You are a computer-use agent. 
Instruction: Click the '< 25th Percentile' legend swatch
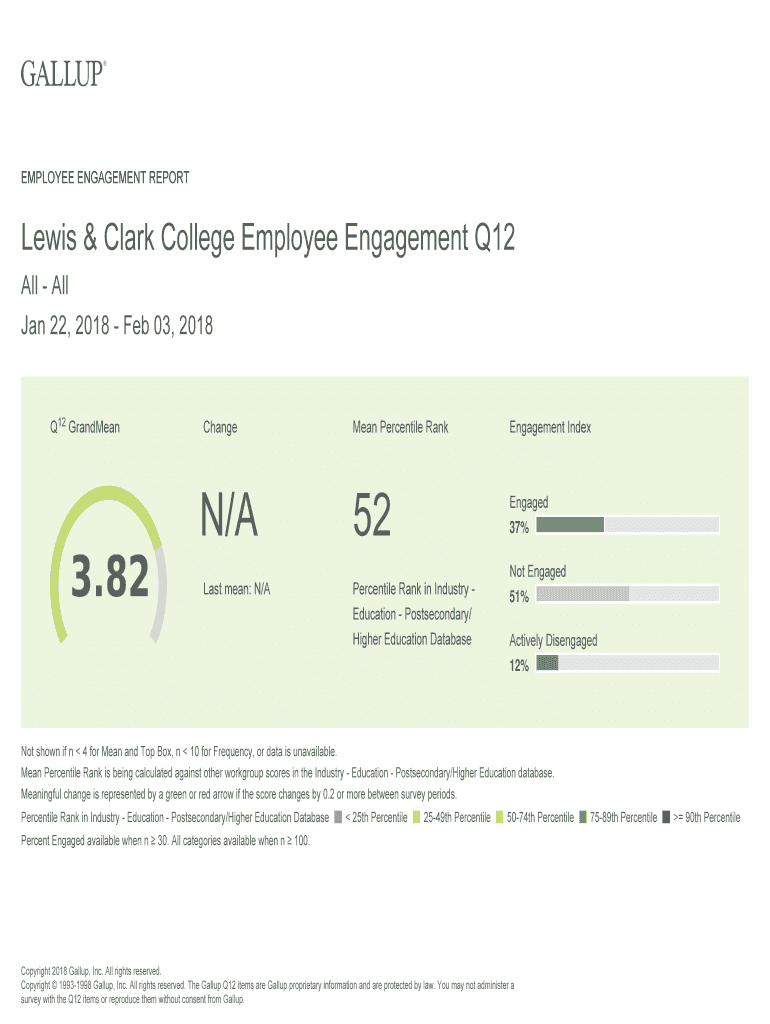[339, 818]
